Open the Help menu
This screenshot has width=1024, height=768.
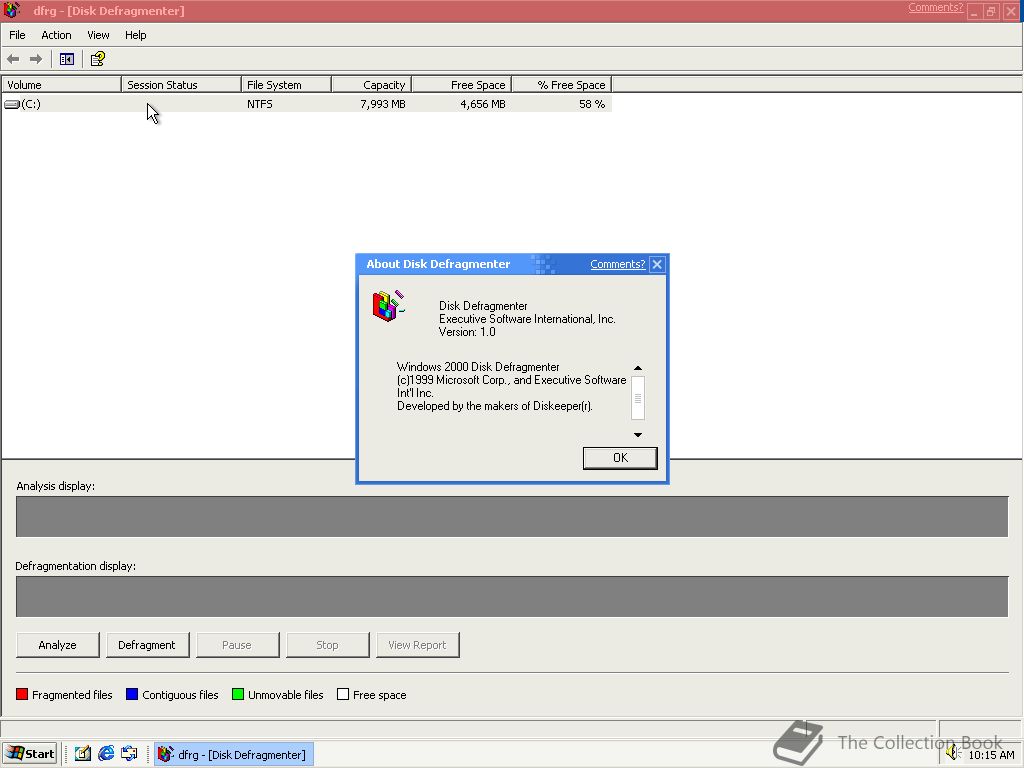tap(135, 35)
